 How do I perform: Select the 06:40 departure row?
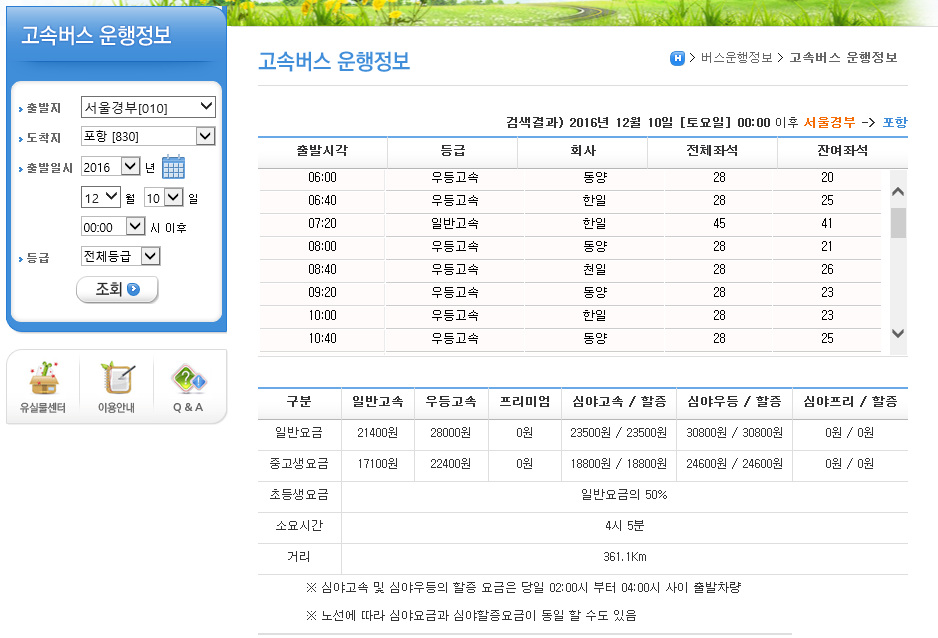(x=570, y=200)
